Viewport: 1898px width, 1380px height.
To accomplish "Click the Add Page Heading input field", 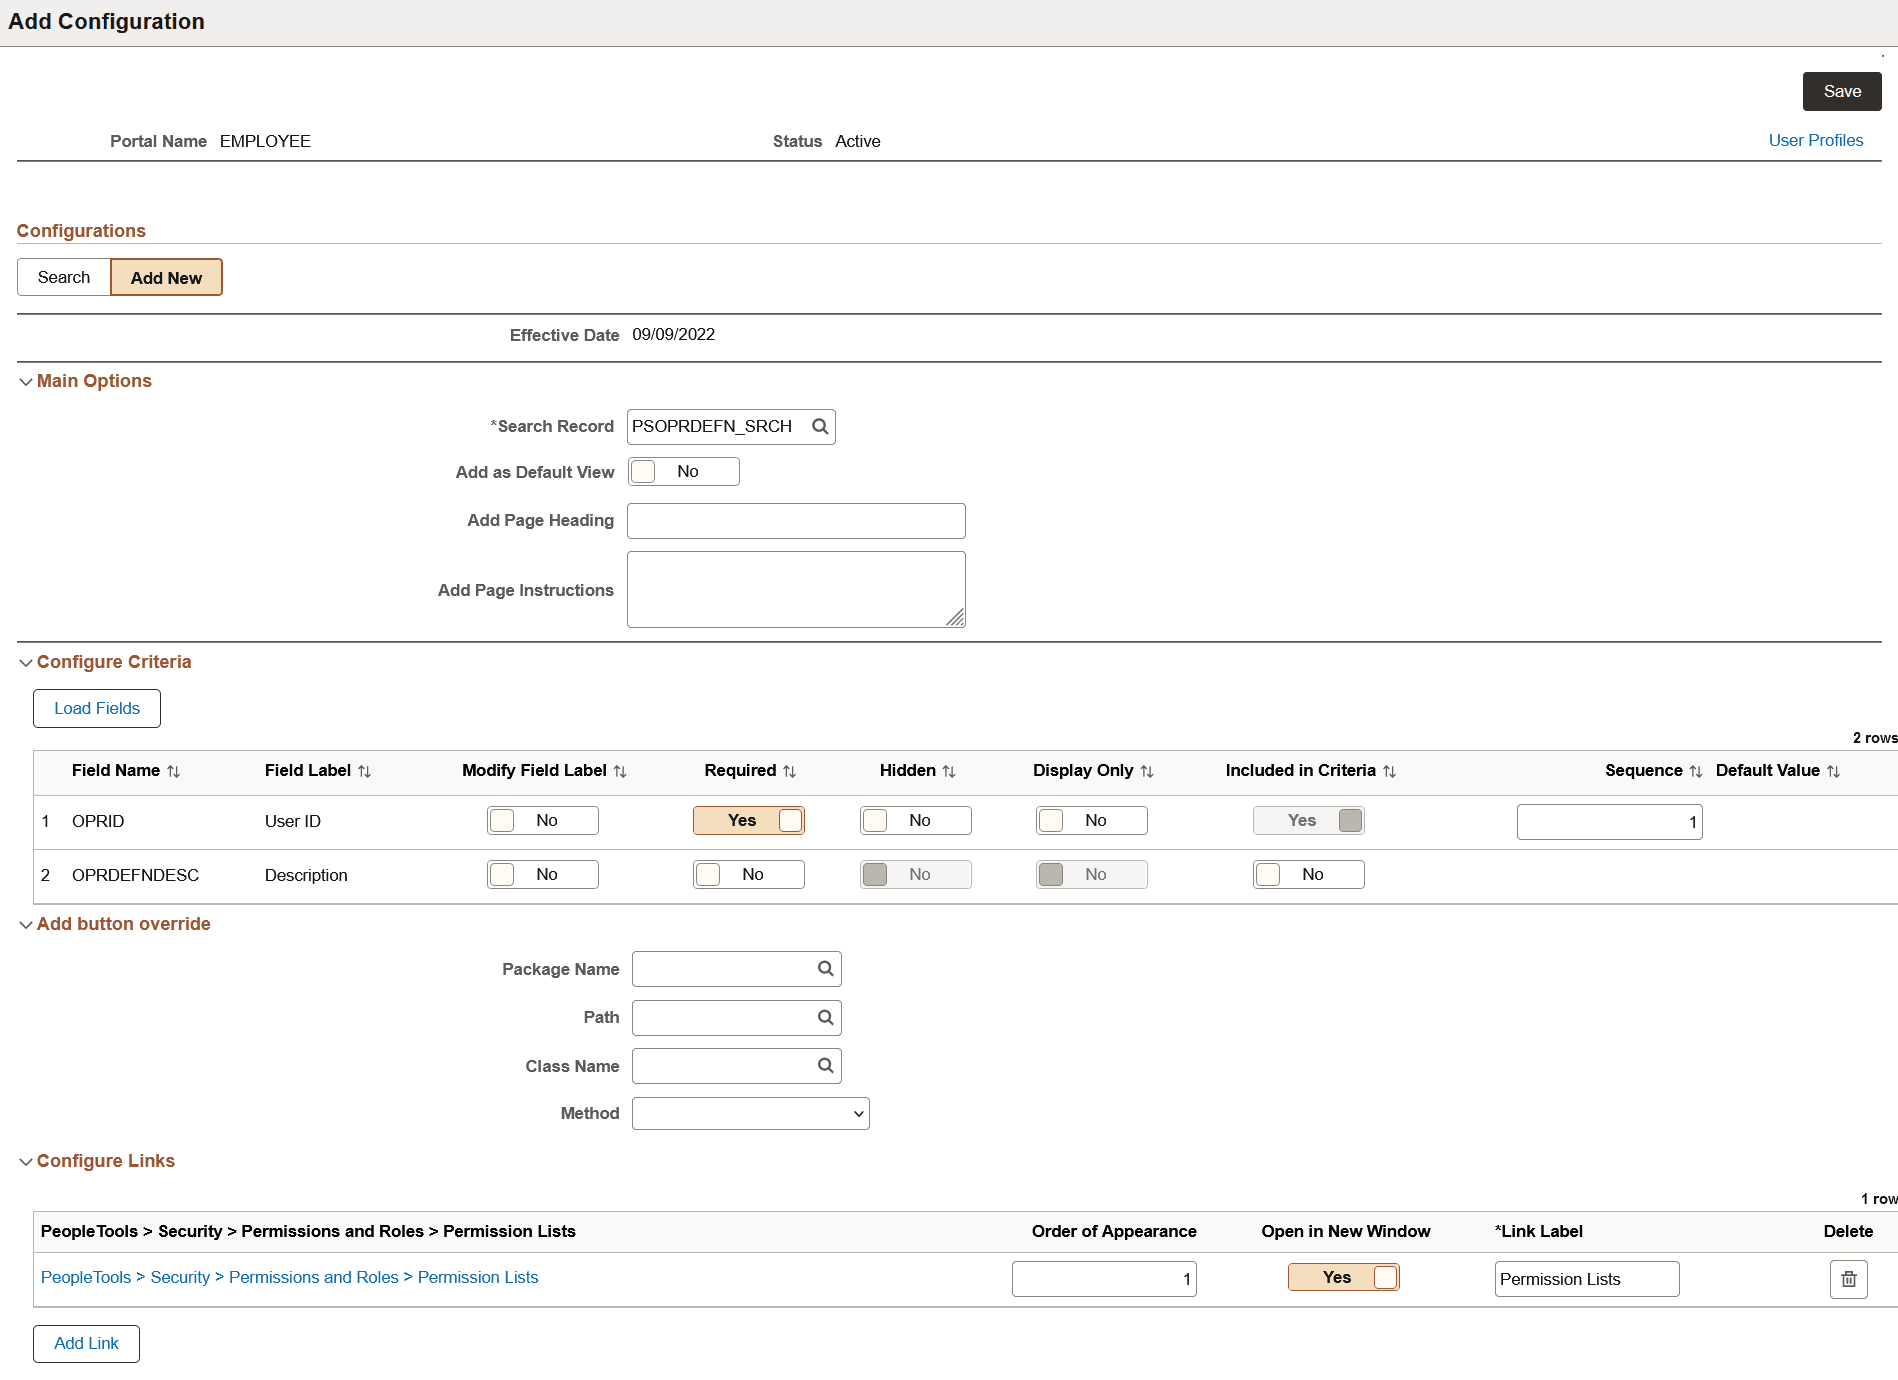I will point(795,520).
